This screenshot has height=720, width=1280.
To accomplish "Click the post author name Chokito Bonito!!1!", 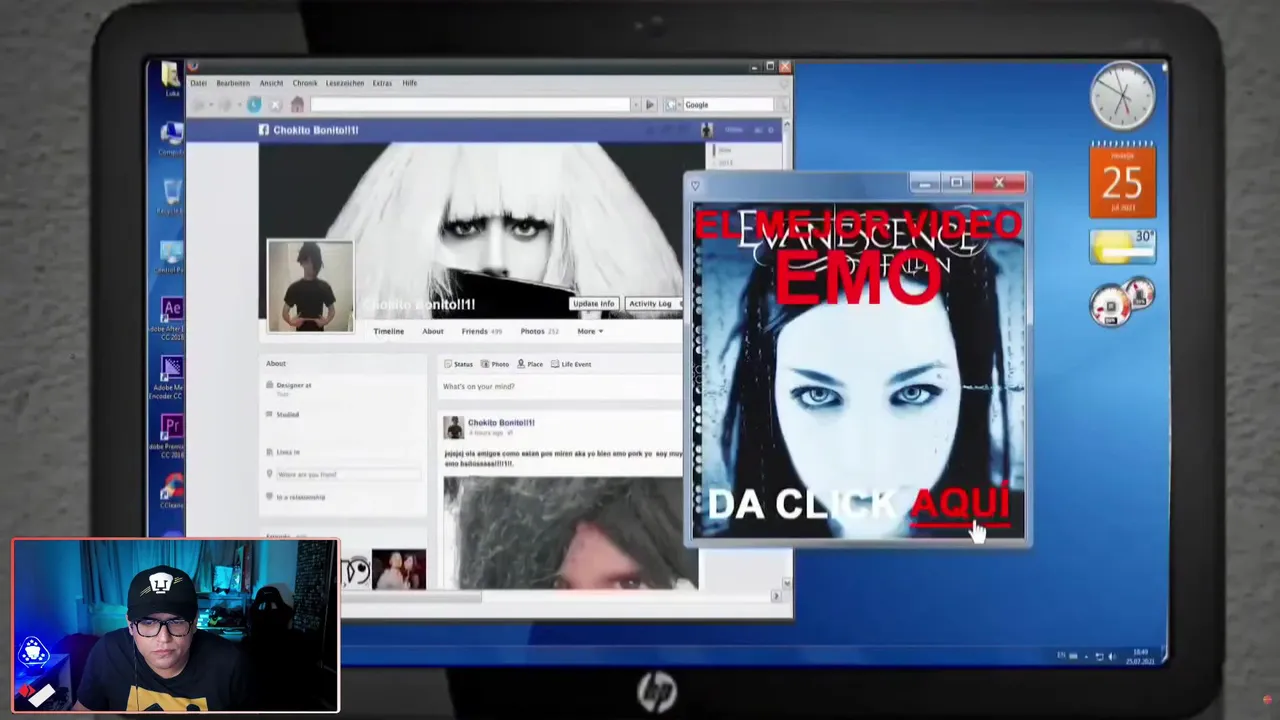I will [501, 422].
